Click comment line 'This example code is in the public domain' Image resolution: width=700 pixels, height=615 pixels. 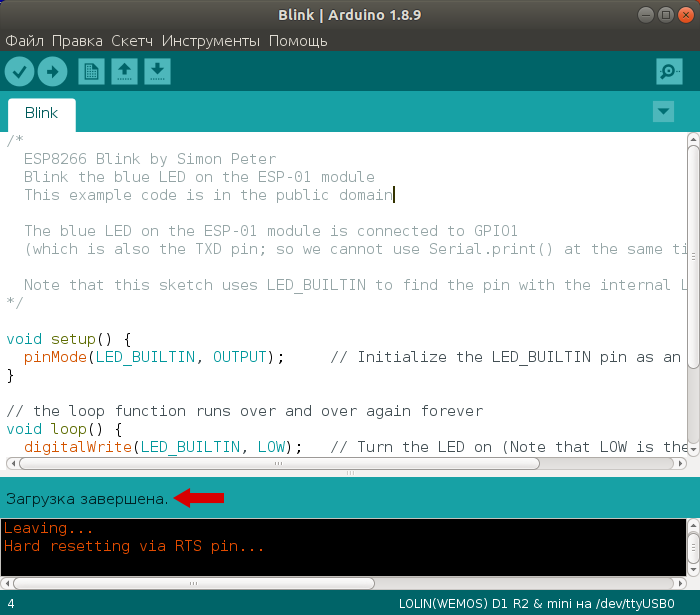[x=208, y=195]
